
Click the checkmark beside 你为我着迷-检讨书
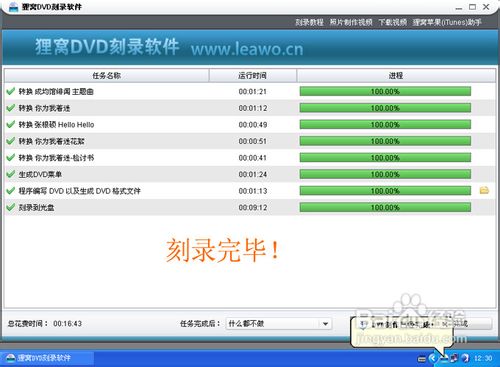pyautogui.click(x=11, y=157)
